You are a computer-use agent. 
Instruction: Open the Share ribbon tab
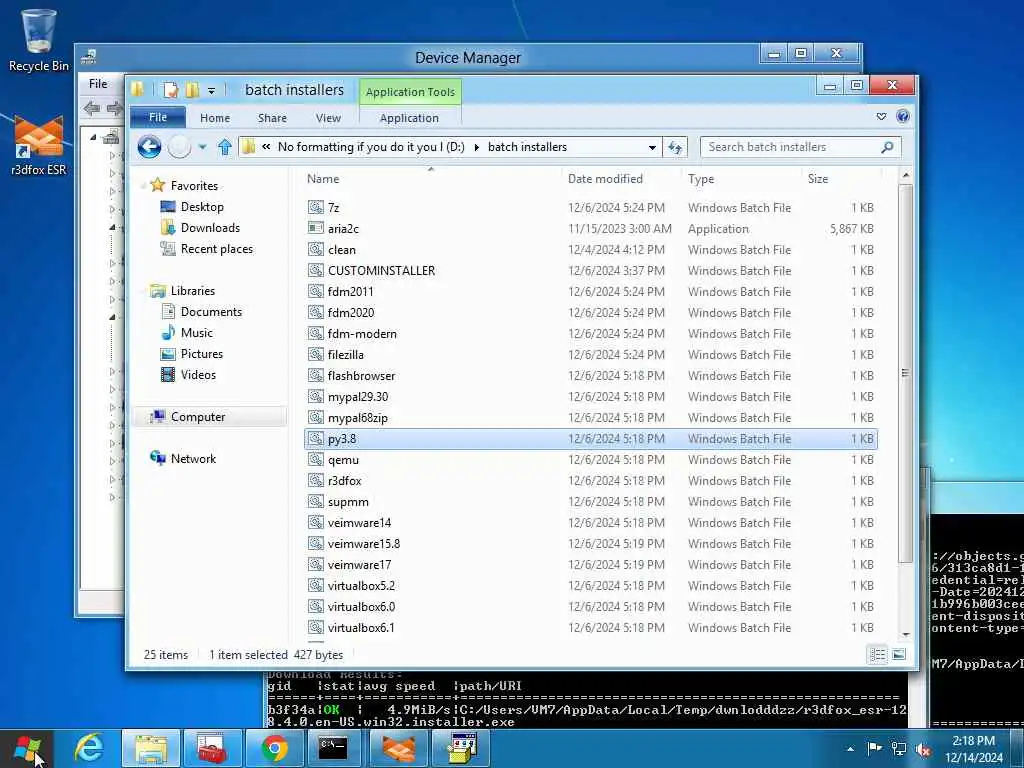pos(272,118)
